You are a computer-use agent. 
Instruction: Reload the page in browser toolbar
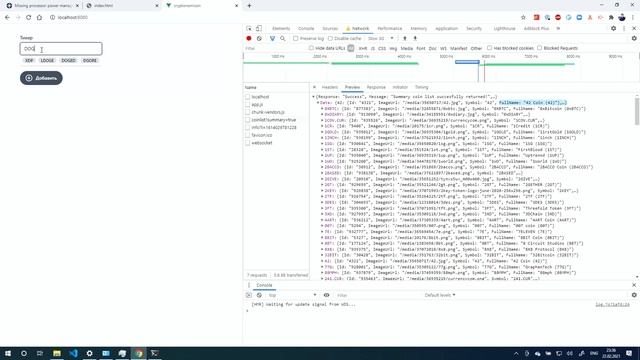click(x=29, y=18)
